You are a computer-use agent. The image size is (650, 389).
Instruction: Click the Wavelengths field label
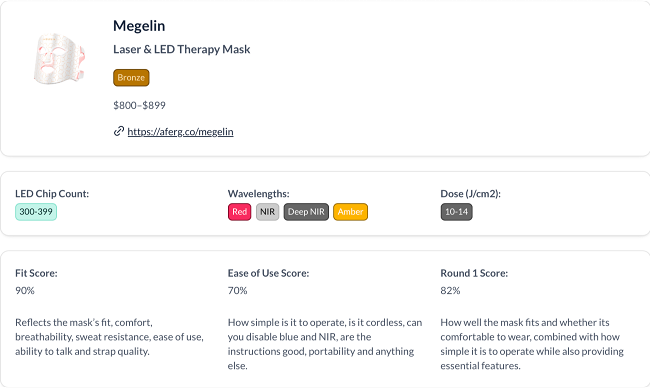point(258,194)
